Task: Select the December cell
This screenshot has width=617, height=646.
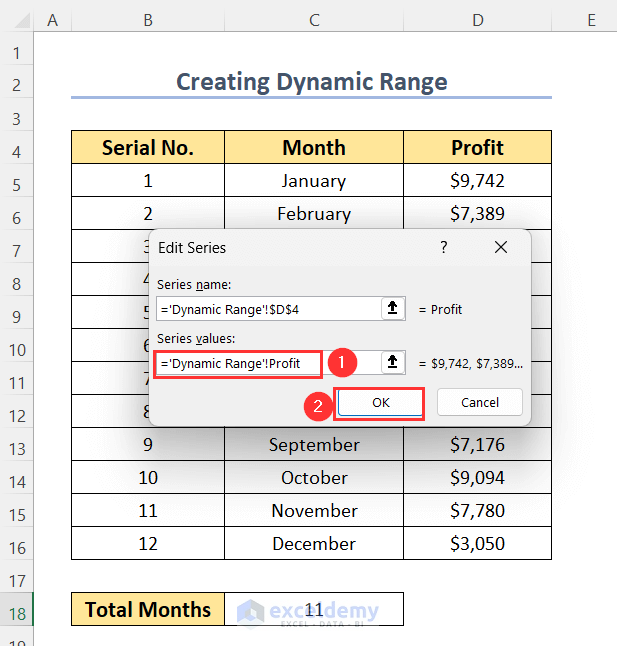Action: click(x=314, y=544)
